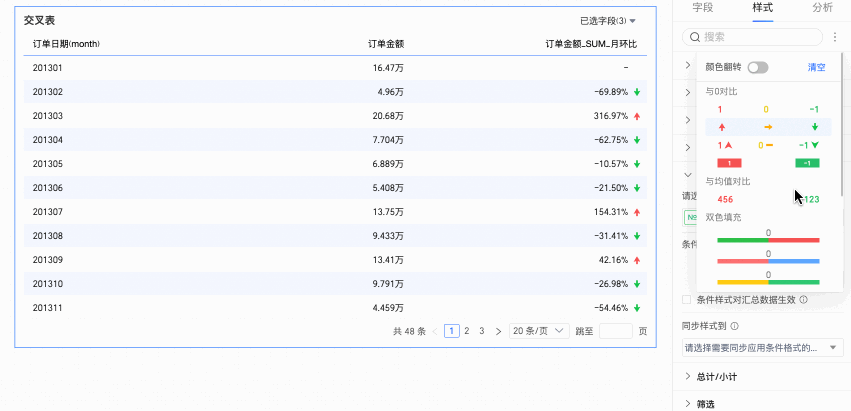Click the red up arrow in row 201307
The width and height of the screenshot is (851, 411).
click(637, 212)
